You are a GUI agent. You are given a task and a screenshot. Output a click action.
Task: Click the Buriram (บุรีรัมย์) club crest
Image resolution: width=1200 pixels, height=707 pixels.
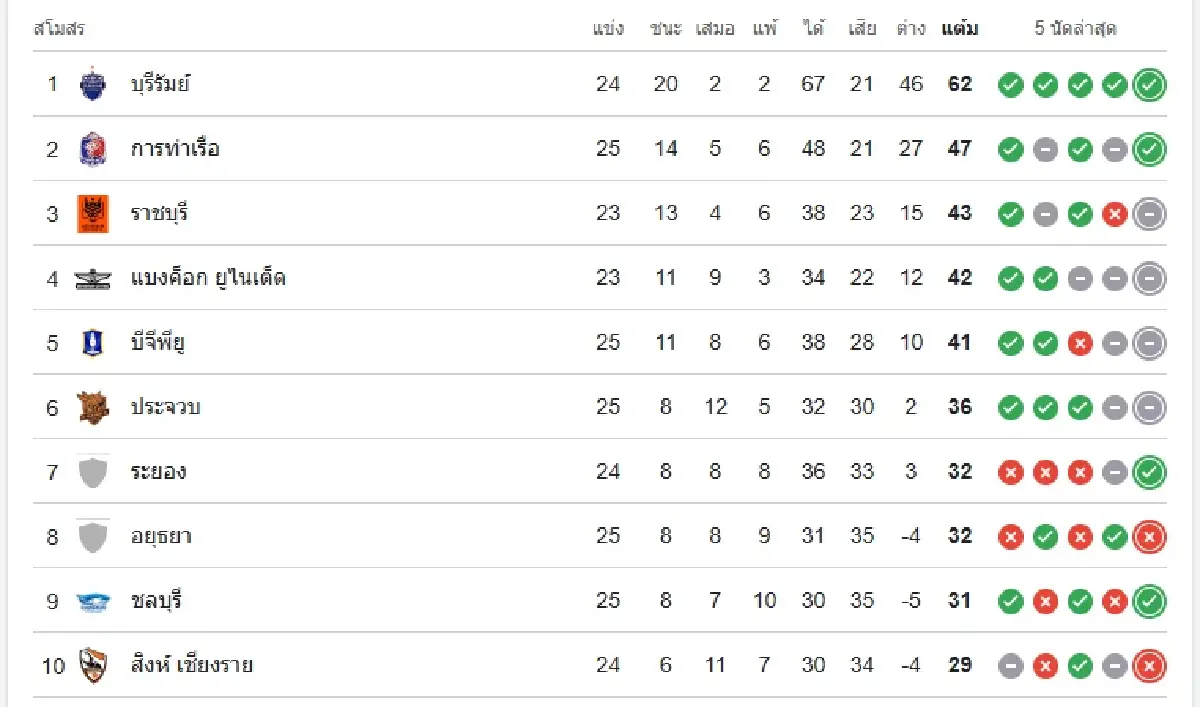[92, 84]
